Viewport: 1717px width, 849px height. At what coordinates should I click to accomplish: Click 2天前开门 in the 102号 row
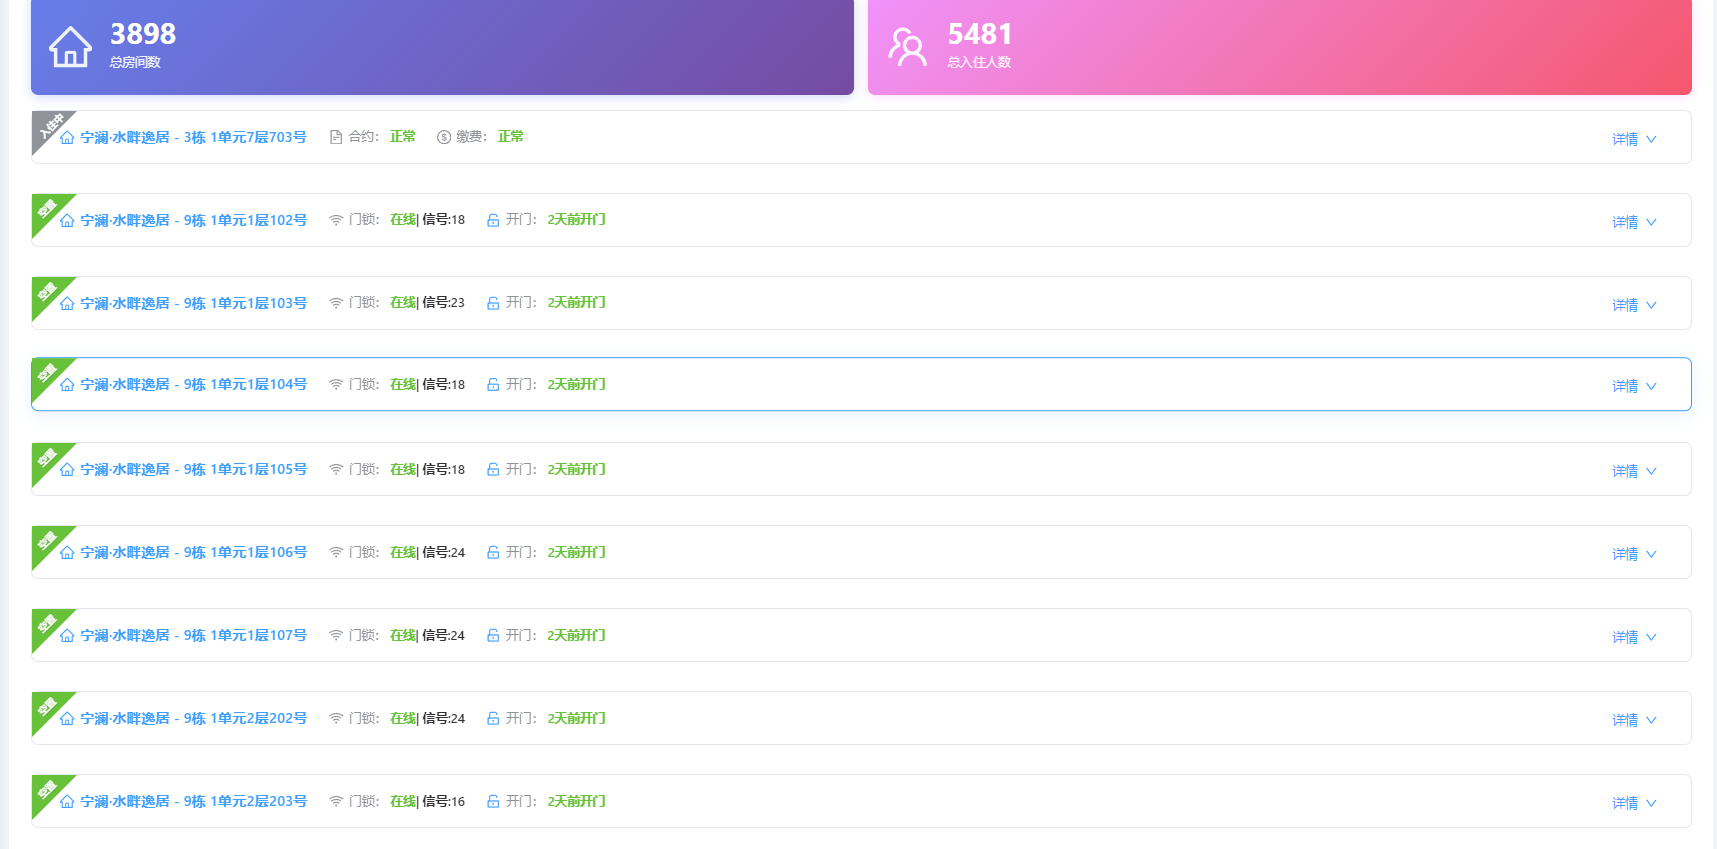pyautogui.click(x=576, y=220)
